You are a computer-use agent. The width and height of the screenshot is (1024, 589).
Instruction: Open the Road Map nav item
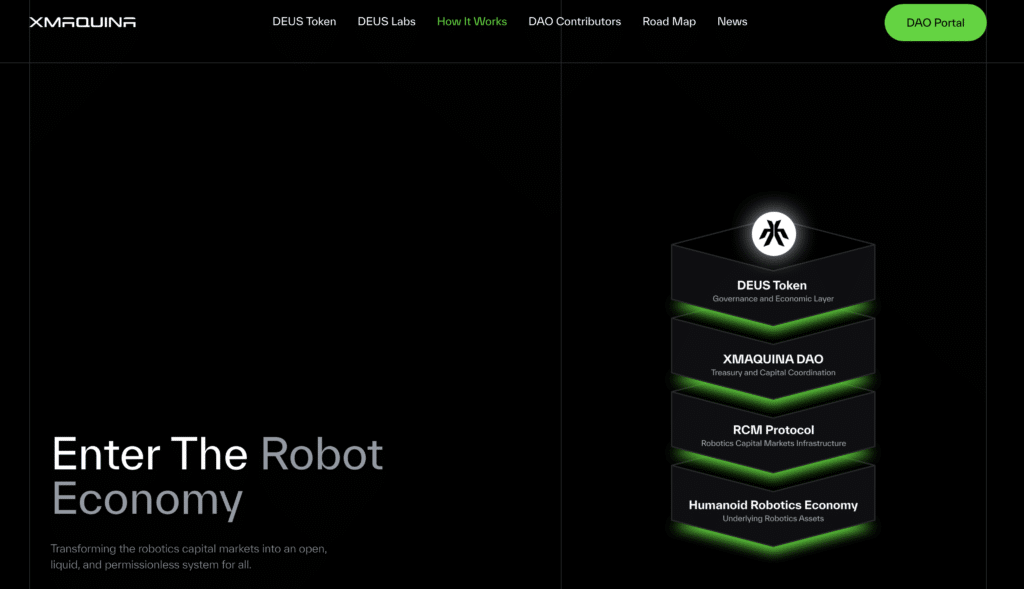pyautogui.click(x=669, y=22)
